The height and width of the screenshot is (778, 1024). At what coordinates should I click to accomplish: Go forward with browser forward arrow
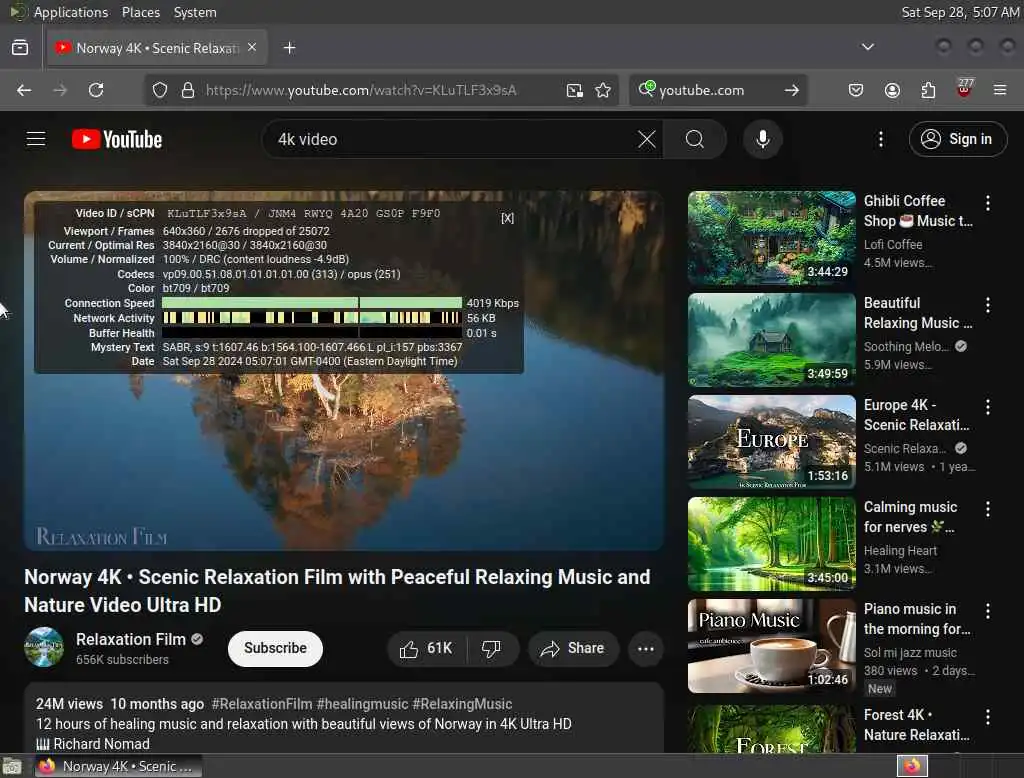pyautogui.click(x=60, y=90)
